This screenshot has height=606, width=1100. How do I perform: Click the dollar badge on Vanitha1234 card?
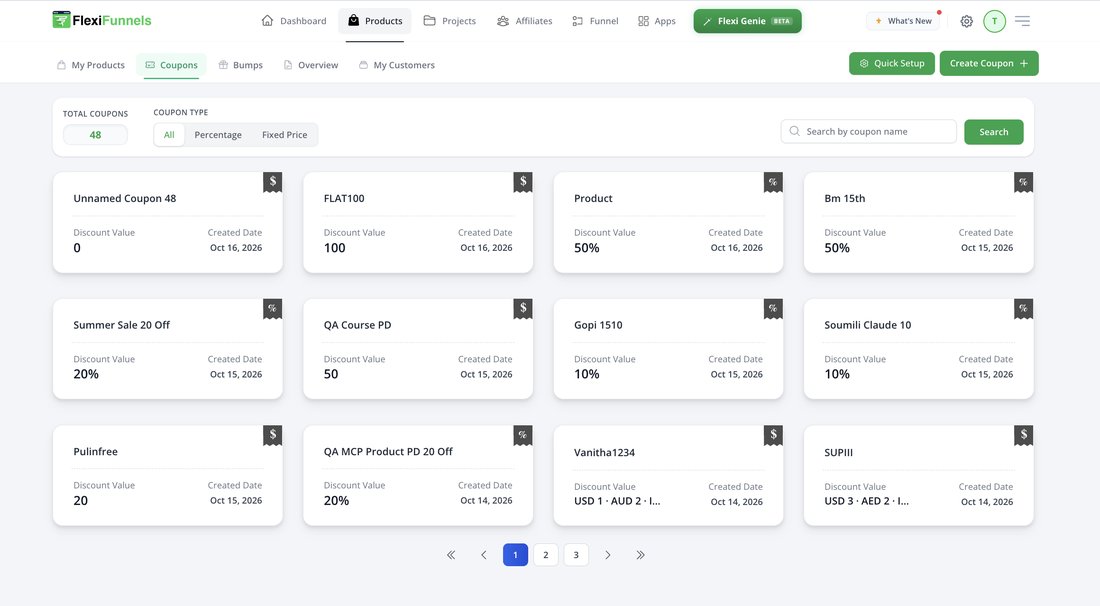click(x=773, y=435)
